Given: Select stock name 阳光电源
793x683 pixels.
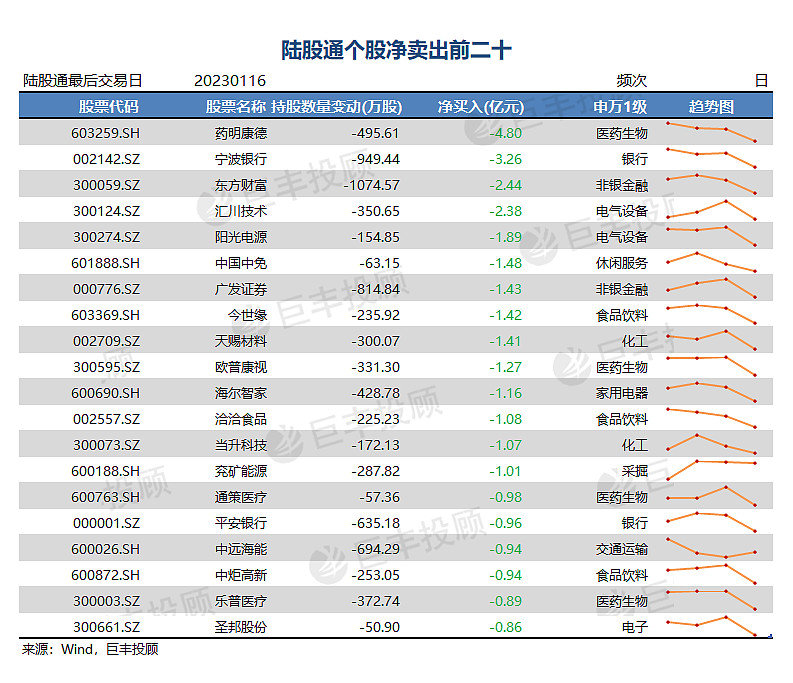Looking at the screenshot, I should tap(241, 237).
